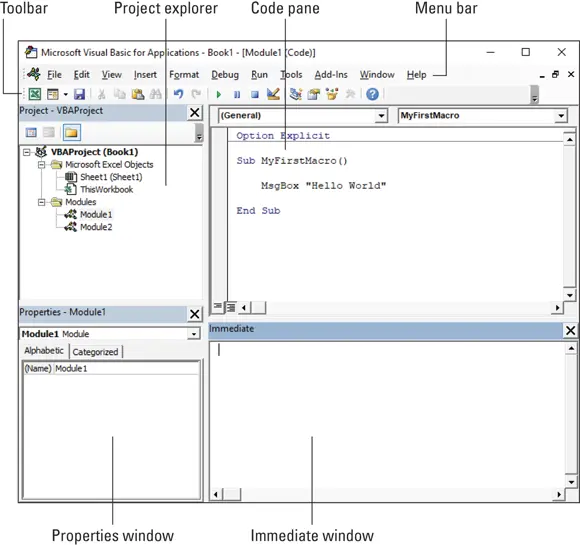Click Immediate window horizontal scroll left arrow
The width and height of the screenshot is (580, 545).
(216, 494)
